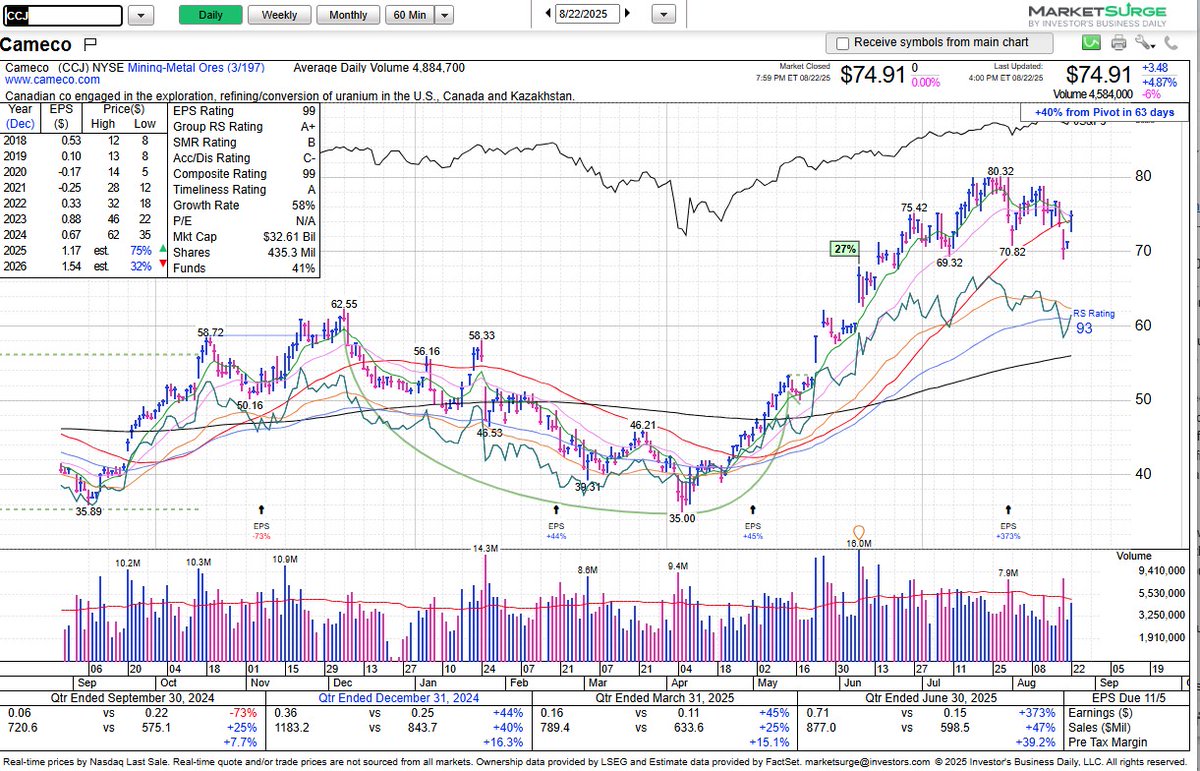Click inside the CCJ symbol input field
This screenshot has height=771, width=1200.
point(60,14)
